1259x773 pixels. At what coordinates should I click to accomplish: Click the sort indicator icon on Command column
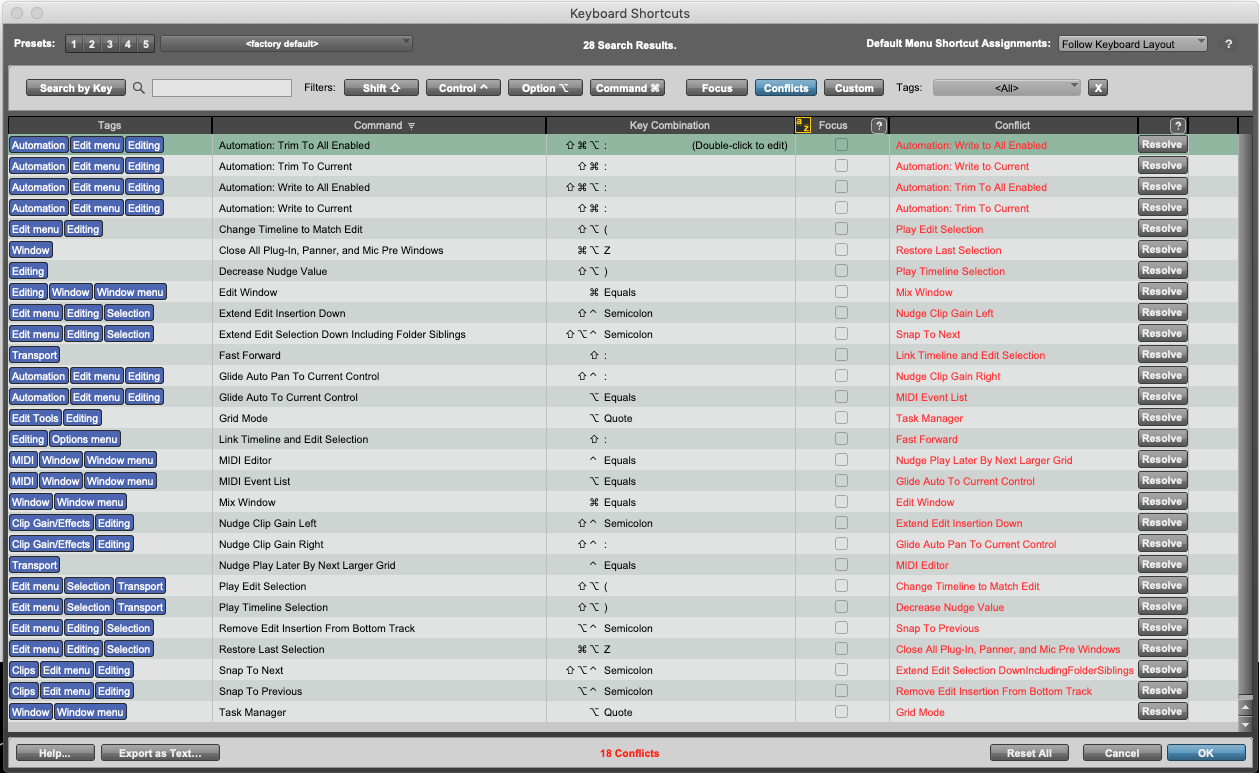coord(411,126)
